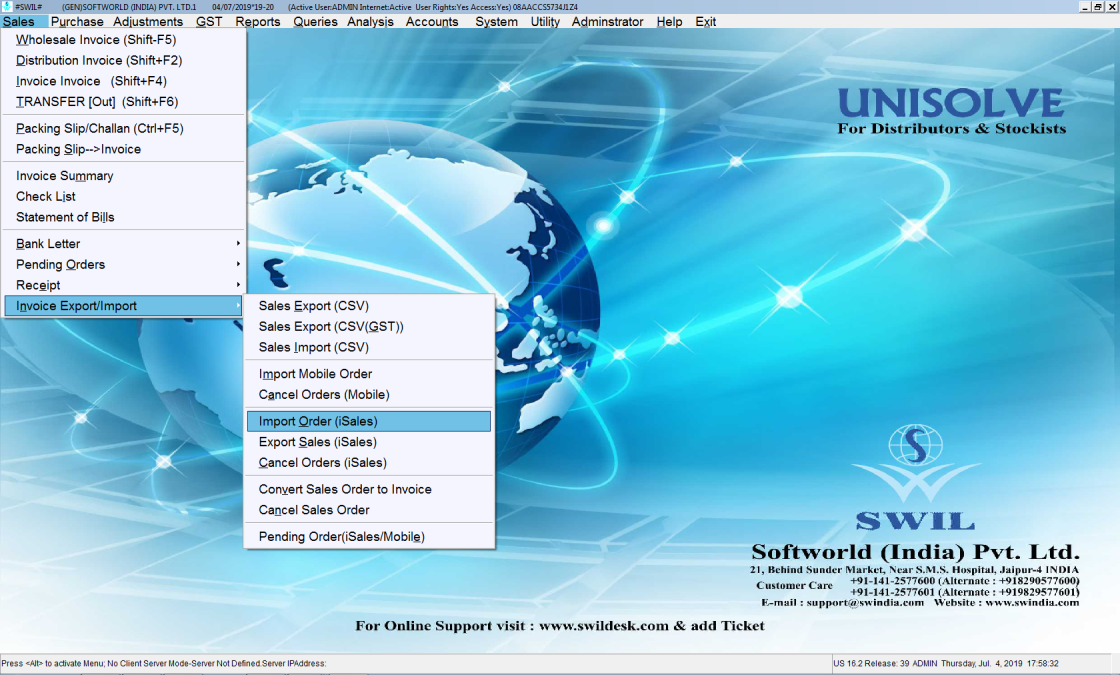Select Cancel Sales Order
Screen dimensions: 1120x675
[x=369, y=510]
